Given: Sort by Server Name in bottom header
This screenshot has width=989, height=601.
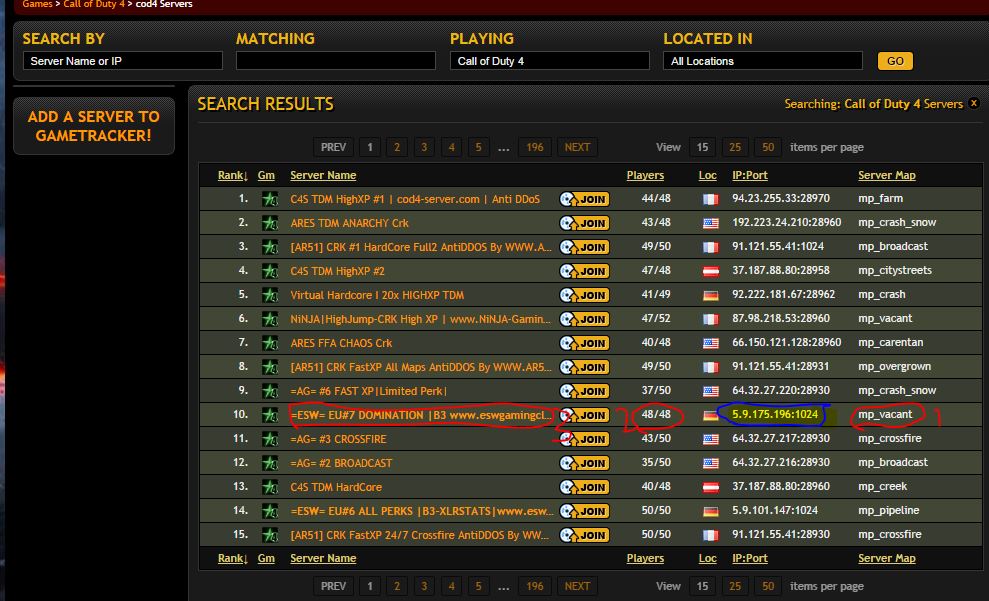Looking at the screenshot, I should click(x=323, y=558).
